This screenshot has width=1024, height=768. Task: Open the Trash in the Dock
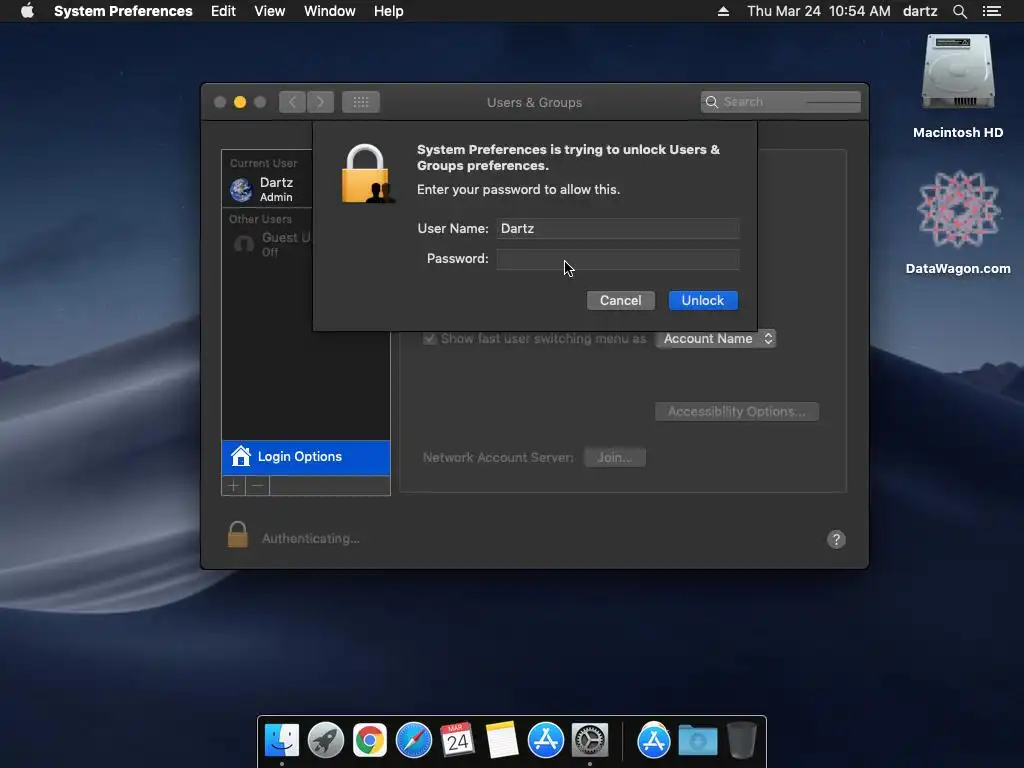[741, 740]
